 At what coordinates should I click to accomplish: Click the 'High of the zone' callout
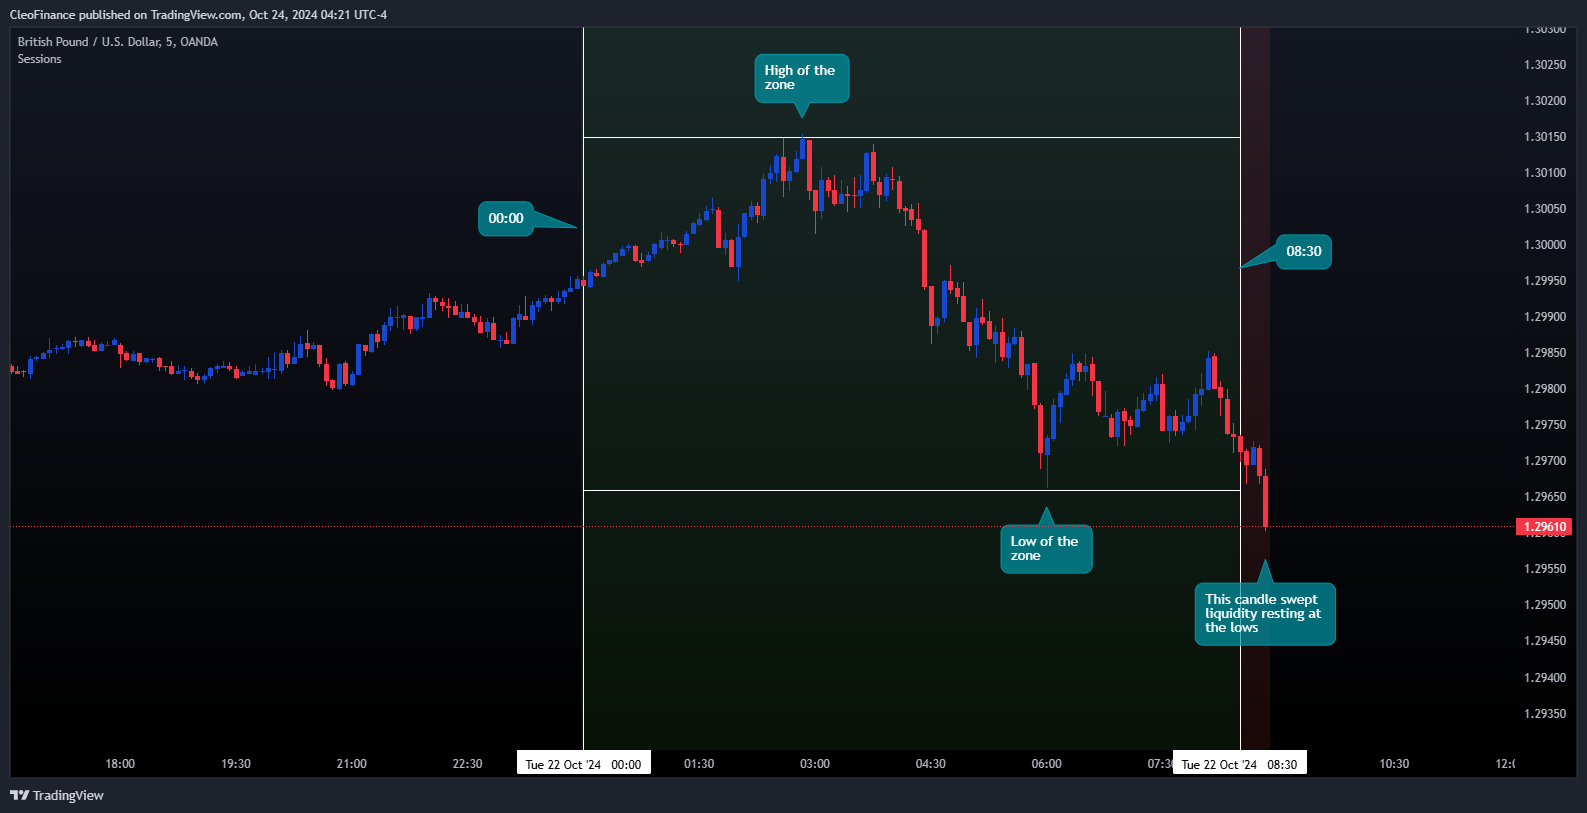point(800,78)
